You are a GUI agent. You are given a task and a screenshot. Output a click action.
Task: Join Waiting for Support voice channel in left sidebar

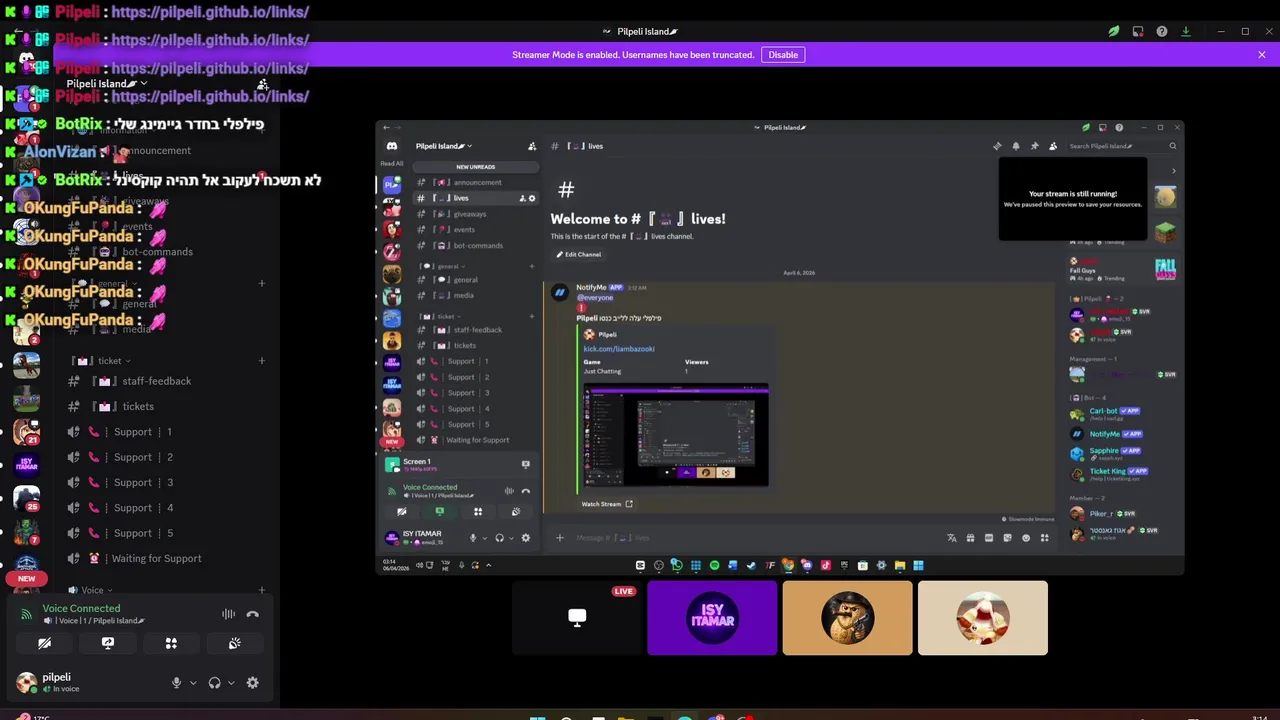165,558
